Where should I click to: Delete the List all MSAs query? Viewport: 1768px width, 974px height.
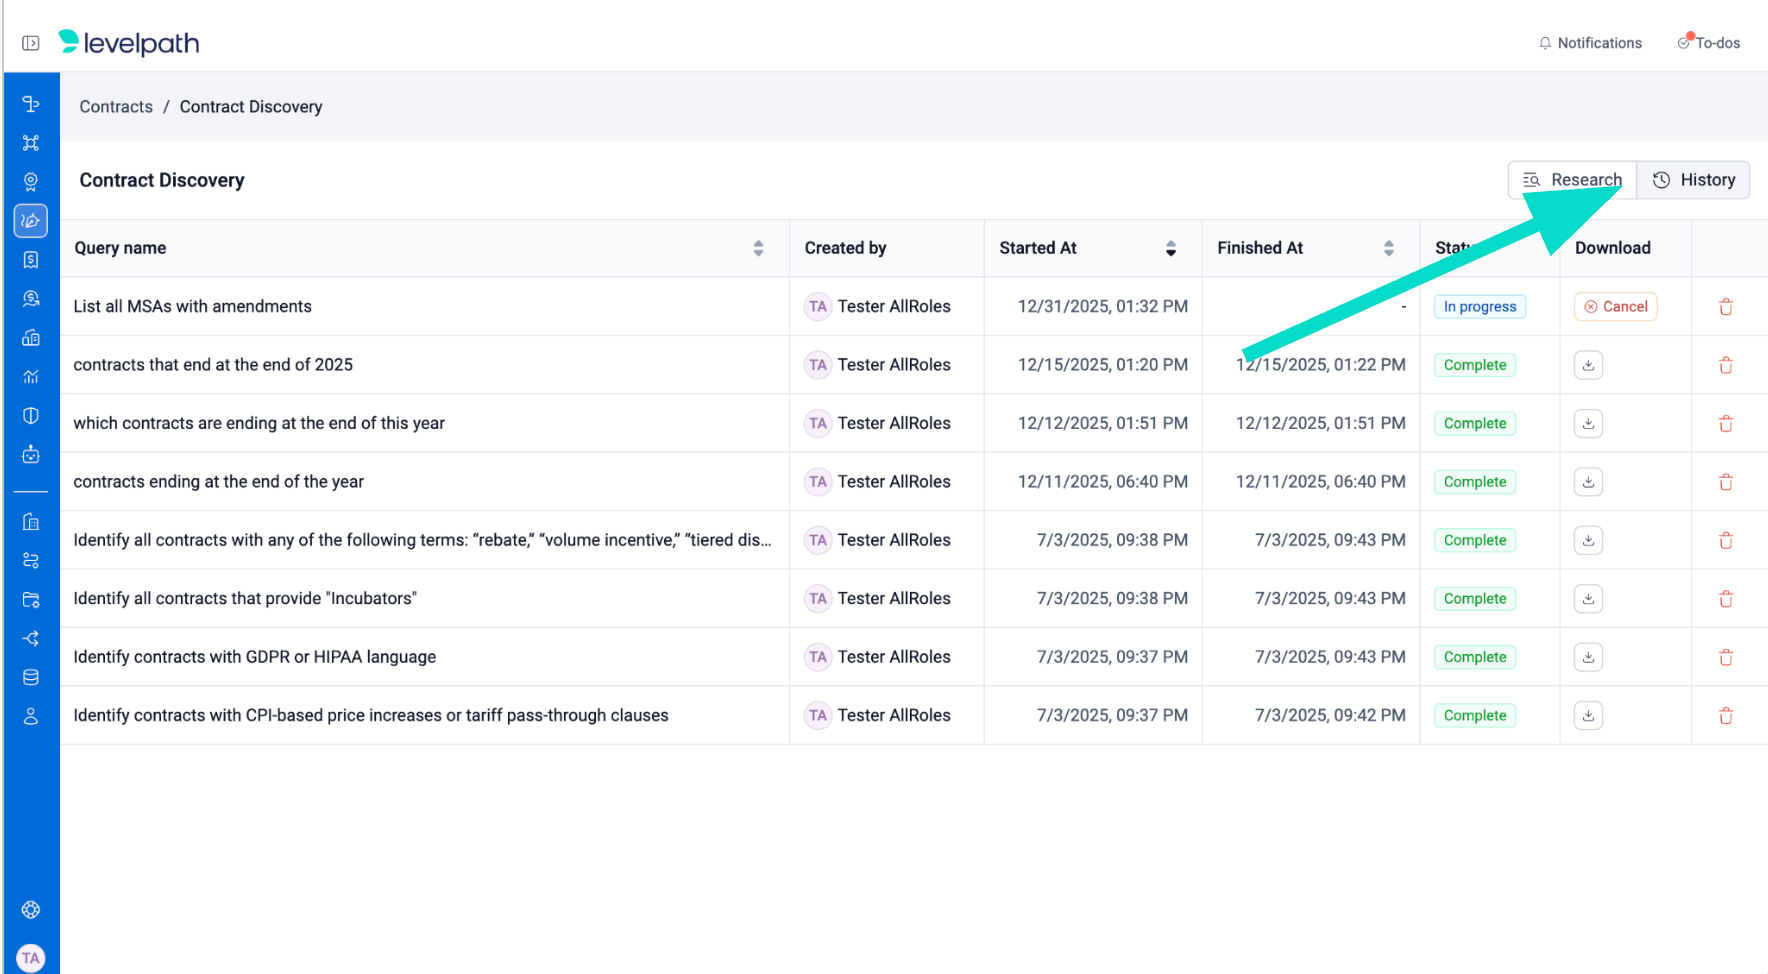click(x=1725, y=307)
